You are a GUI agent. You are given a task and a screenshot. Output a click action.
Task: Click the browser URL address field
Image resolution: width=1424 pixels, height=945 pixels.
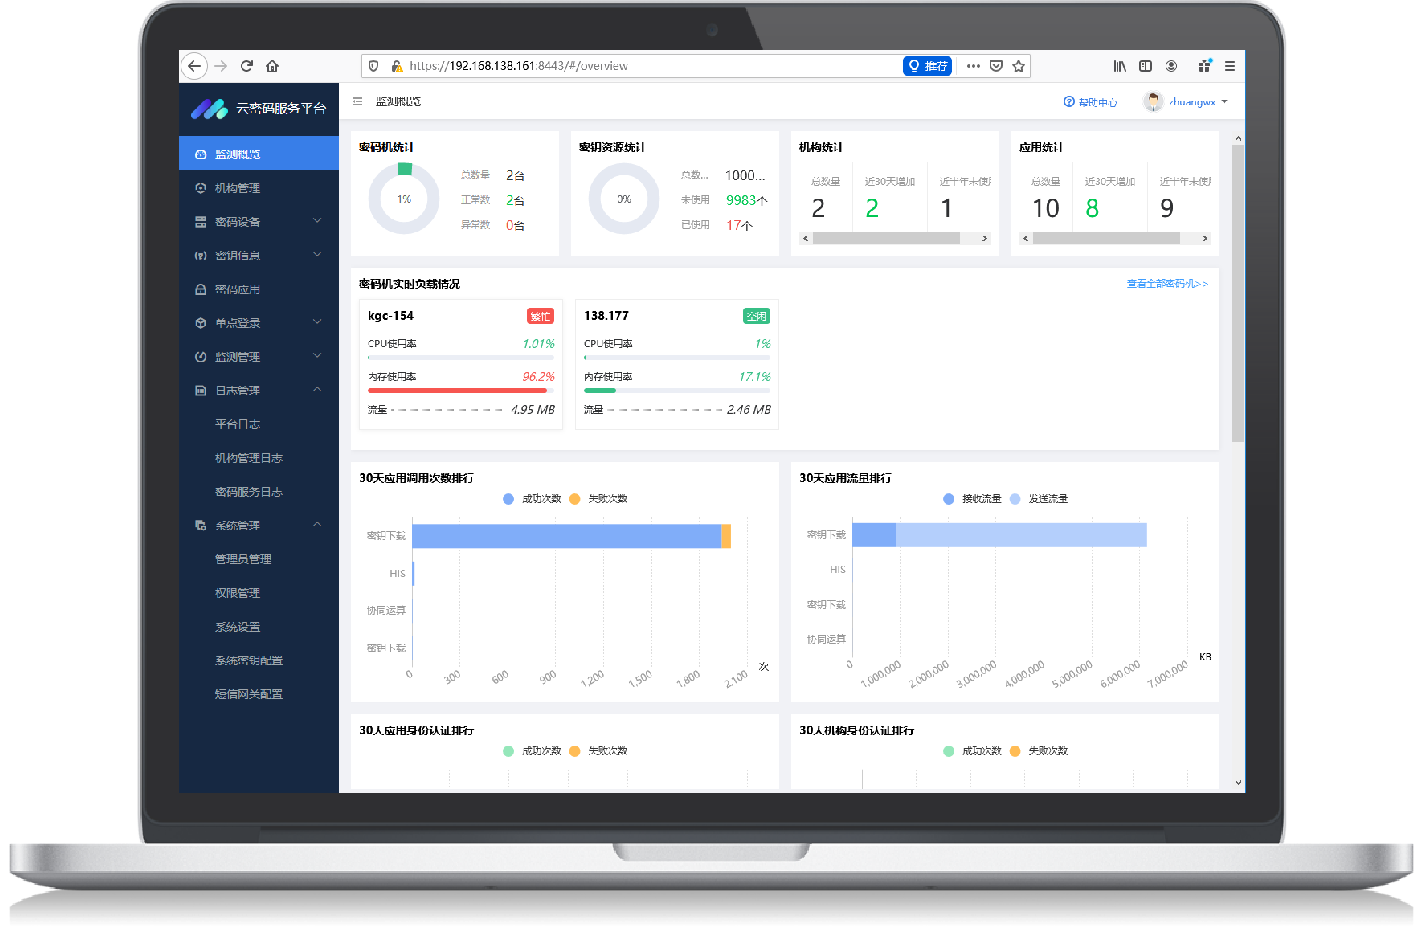pos(650,66)
